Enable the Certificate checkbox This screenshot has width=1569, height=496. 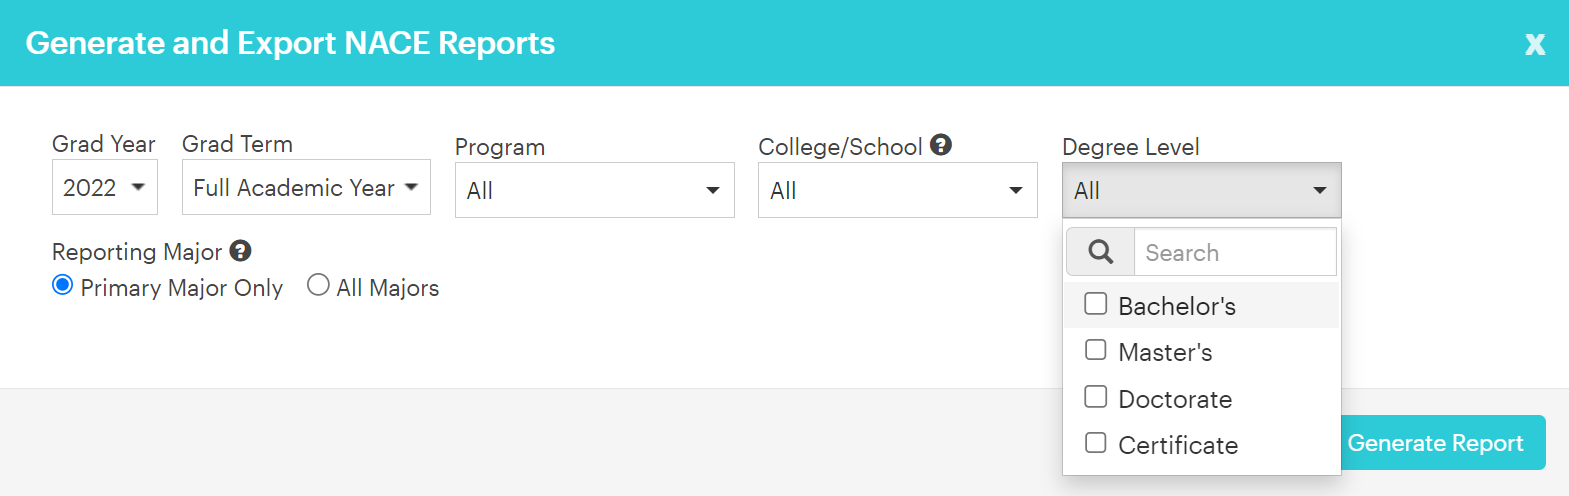pyautogui.click(x=1096, y=443)
